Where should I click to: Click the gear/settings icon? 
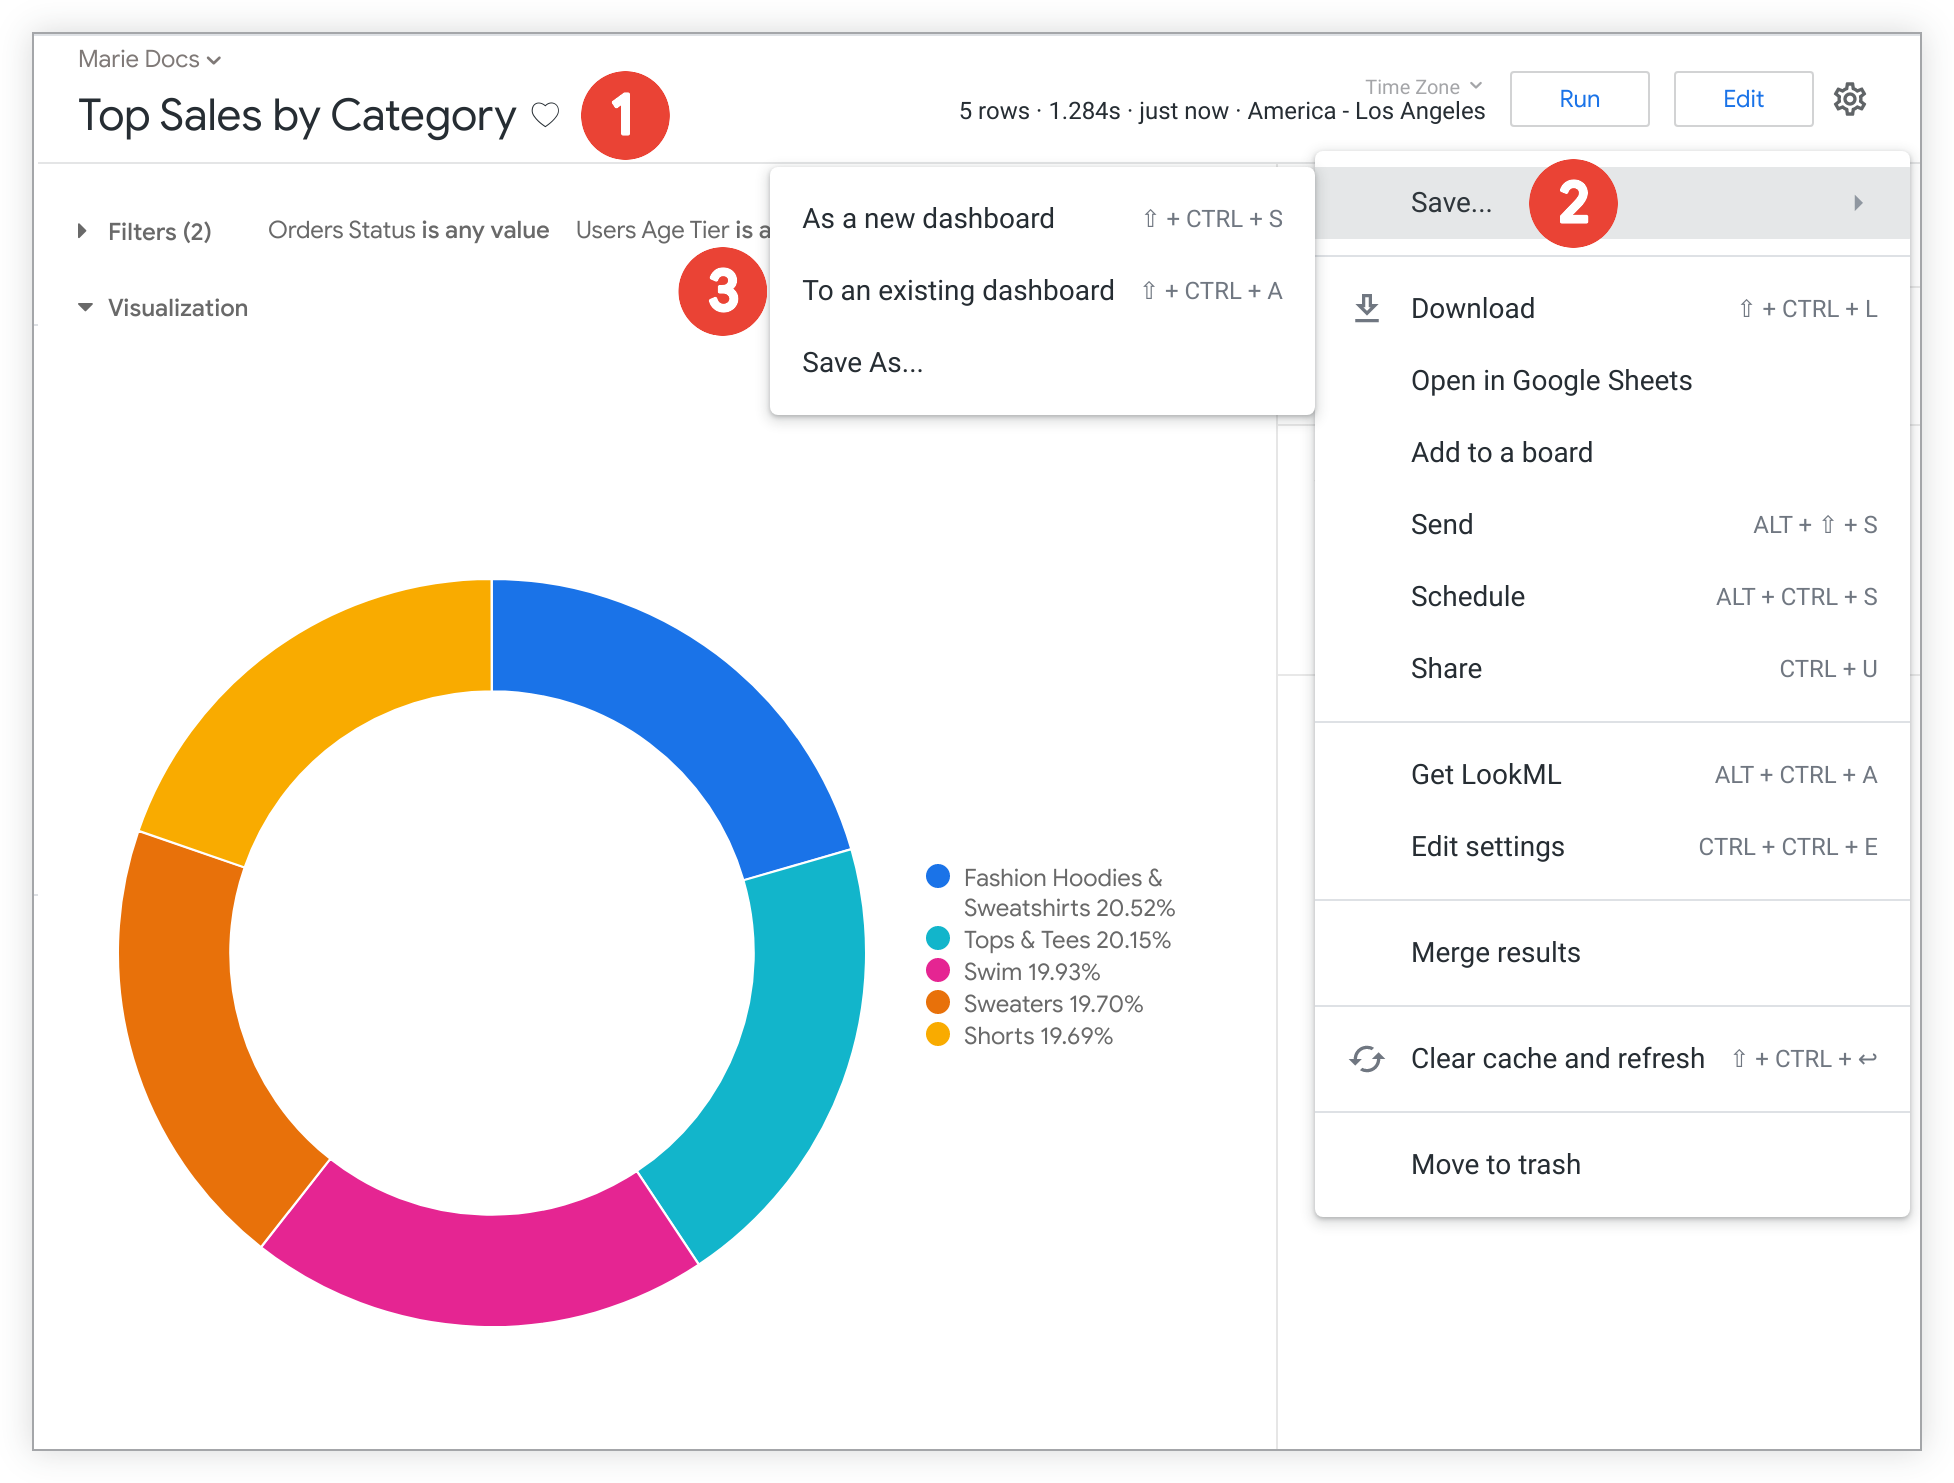[1851, 100]
